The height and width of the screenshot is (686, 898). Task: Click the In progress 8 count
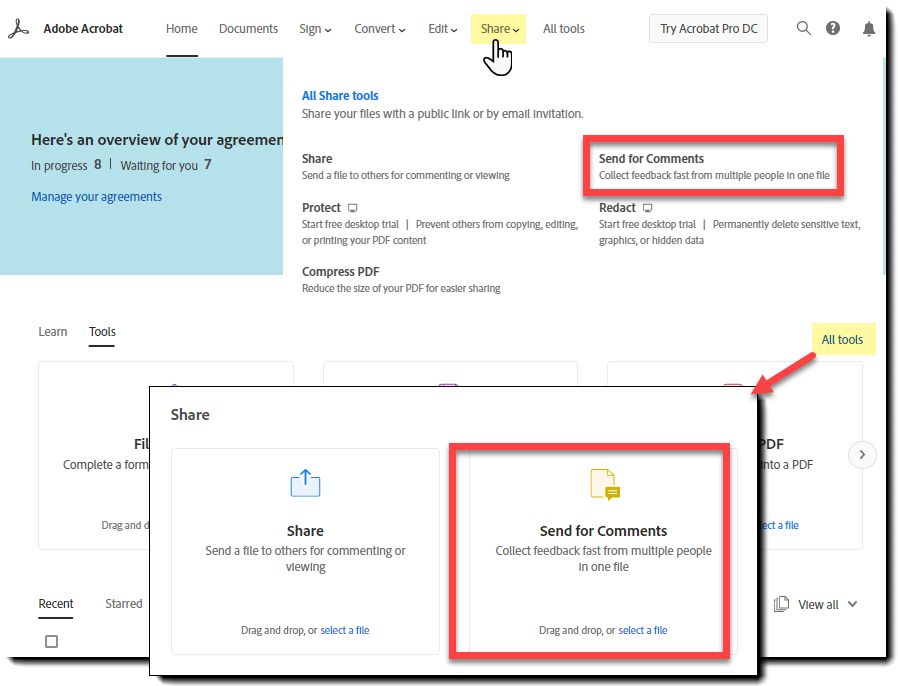pos(66,165)
